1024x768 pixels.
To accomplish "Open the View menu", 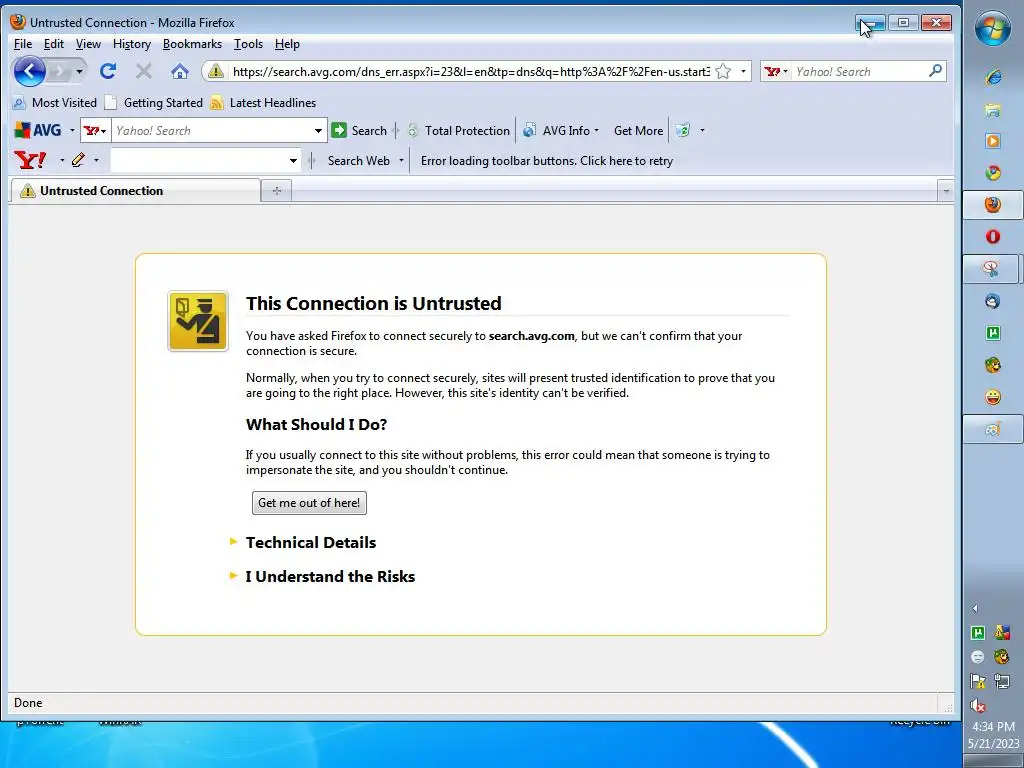I will 88,44.
